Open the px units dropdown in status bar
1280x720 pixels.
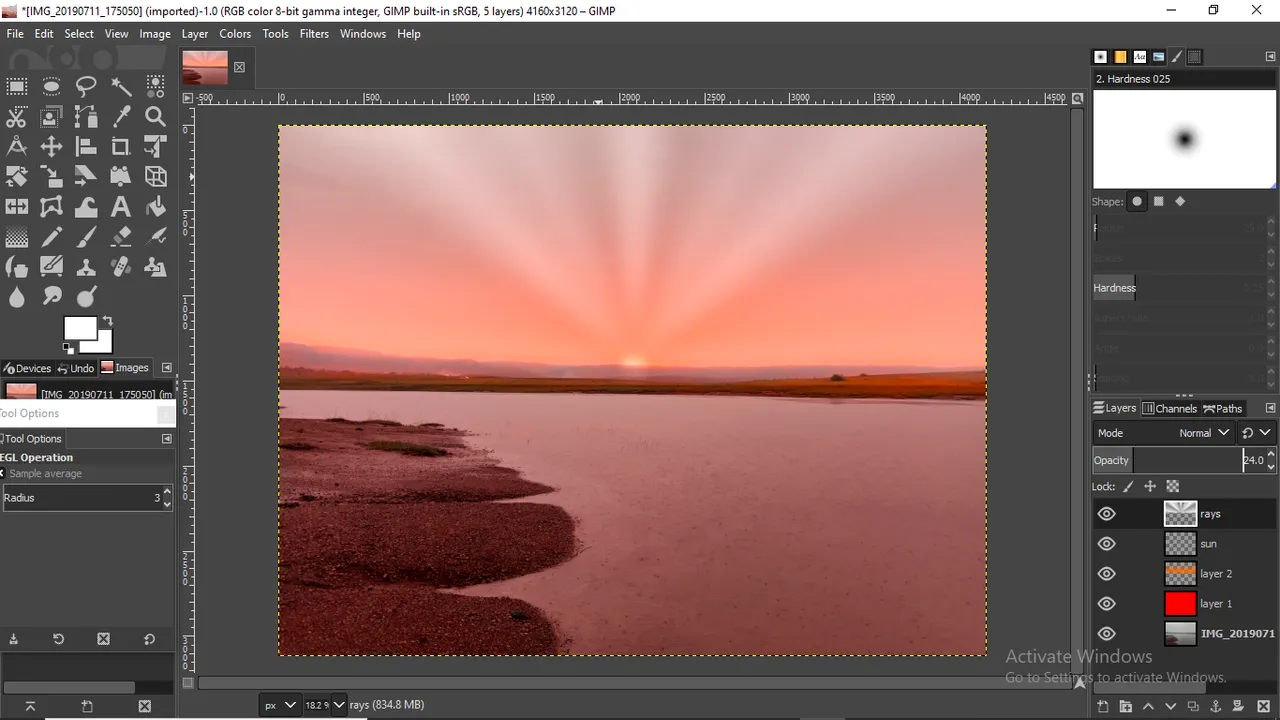coord(279,705)
